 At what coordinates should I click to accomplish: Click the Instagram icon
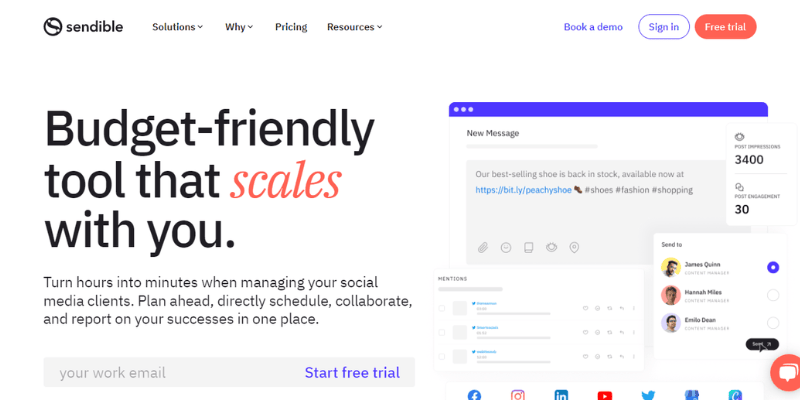point(518,395)
